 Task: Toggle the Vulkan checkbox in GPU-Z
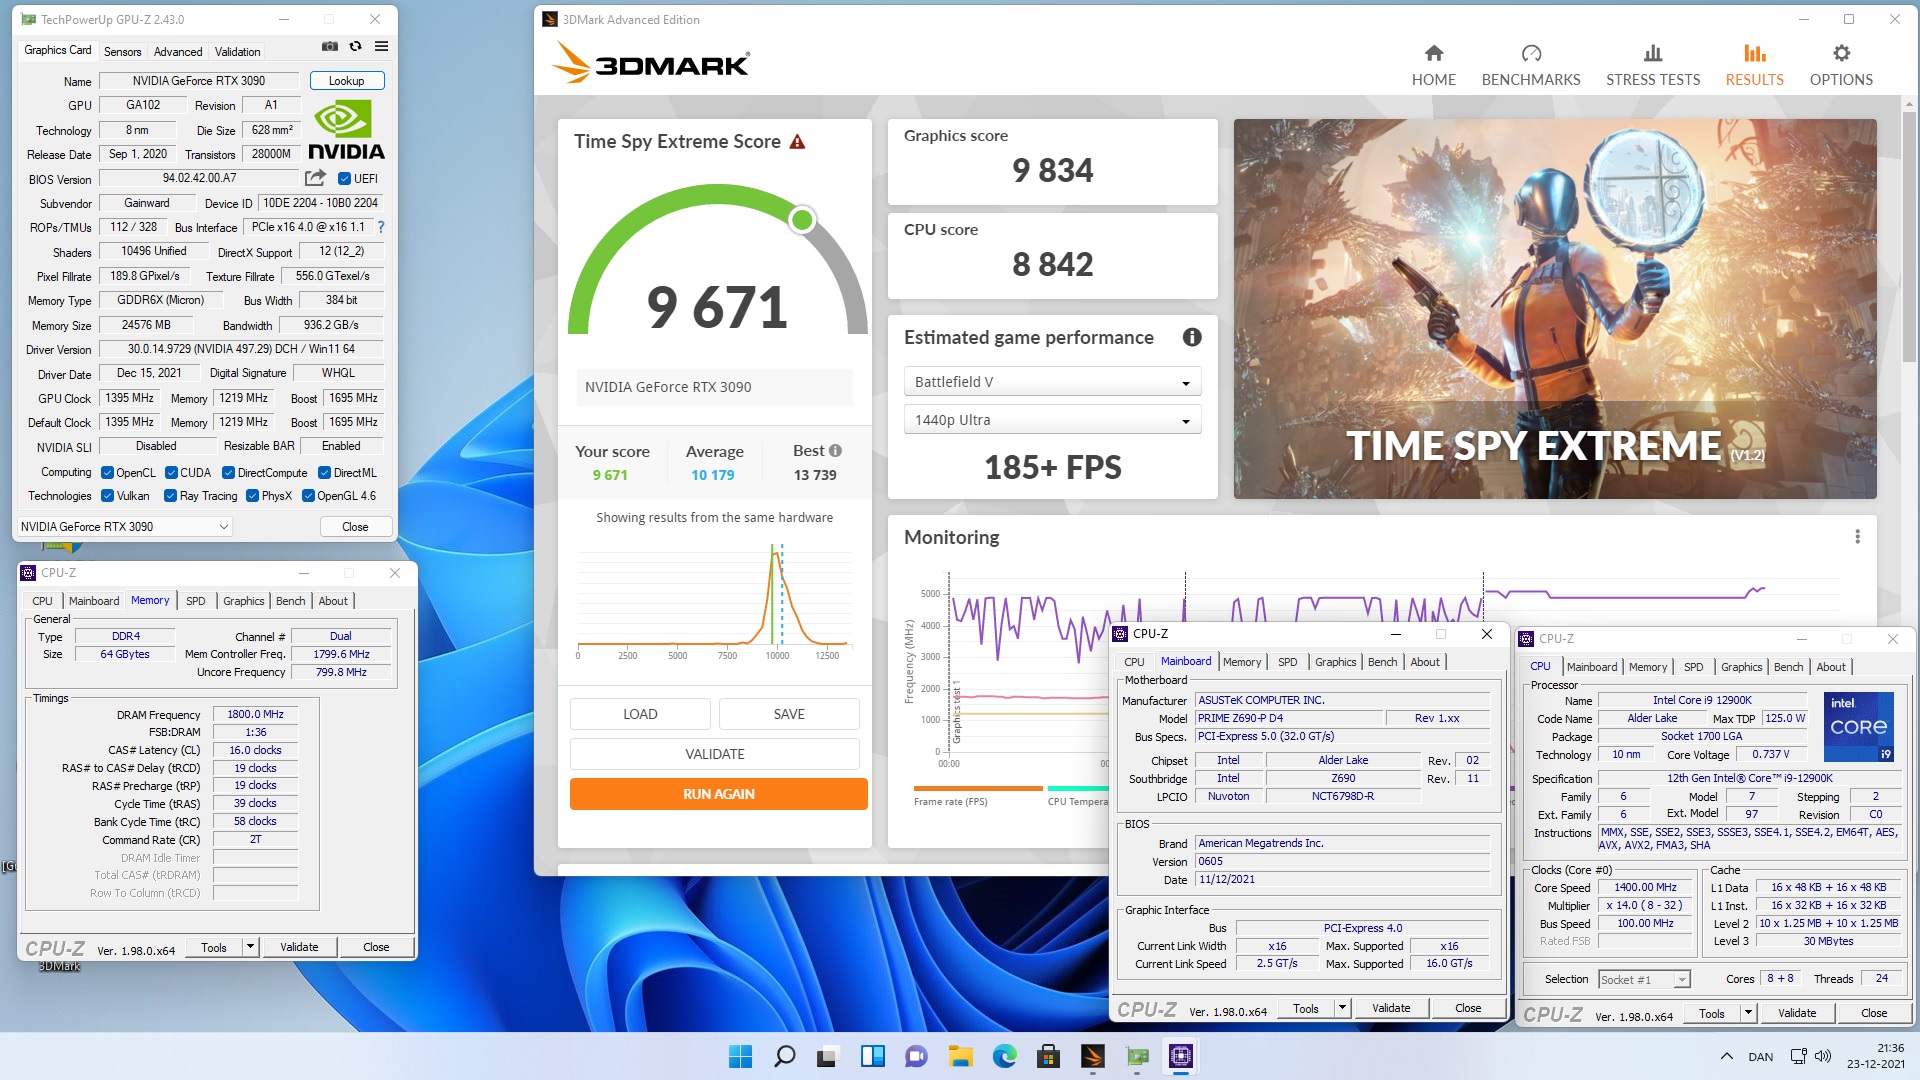point(107,496)
